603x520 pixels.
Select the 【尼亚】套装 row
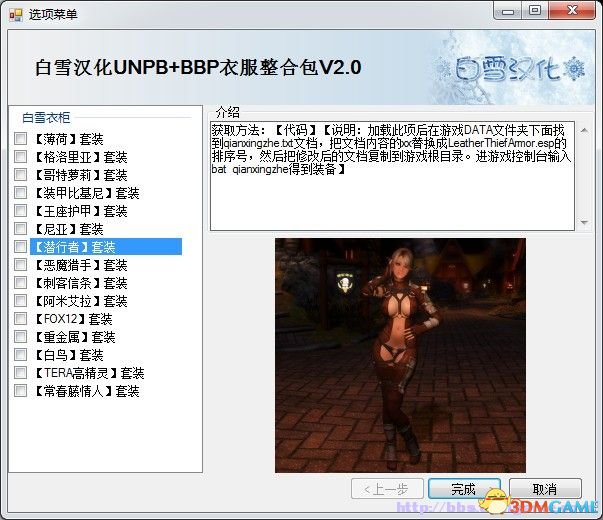(x=69, y=229)
